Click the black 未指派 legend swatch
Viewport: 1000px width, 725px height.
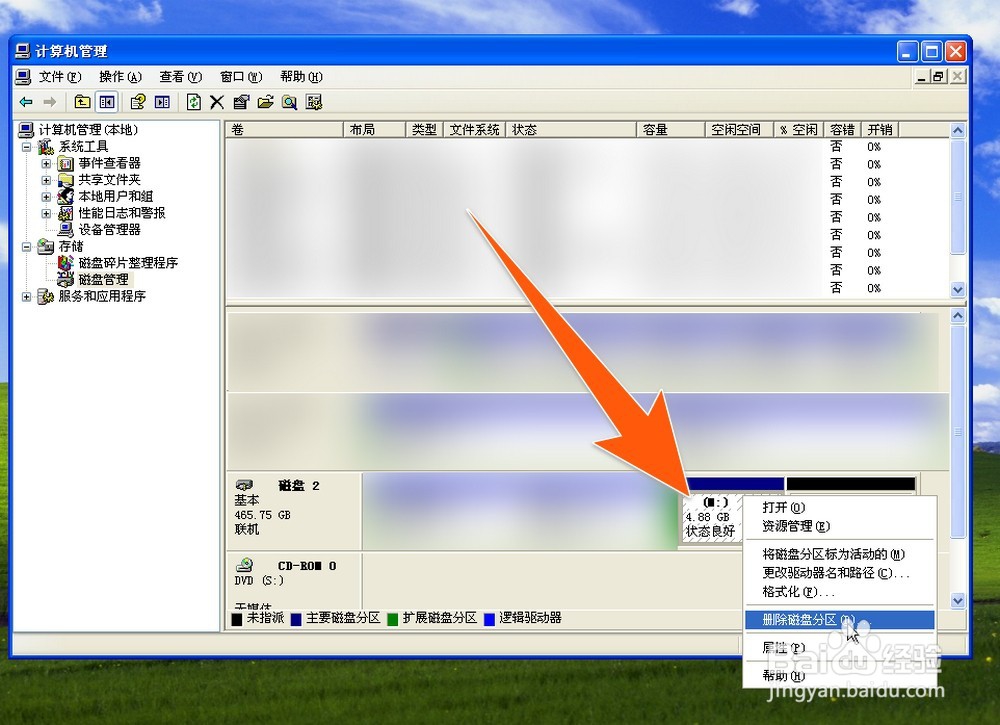click(237, 619)
